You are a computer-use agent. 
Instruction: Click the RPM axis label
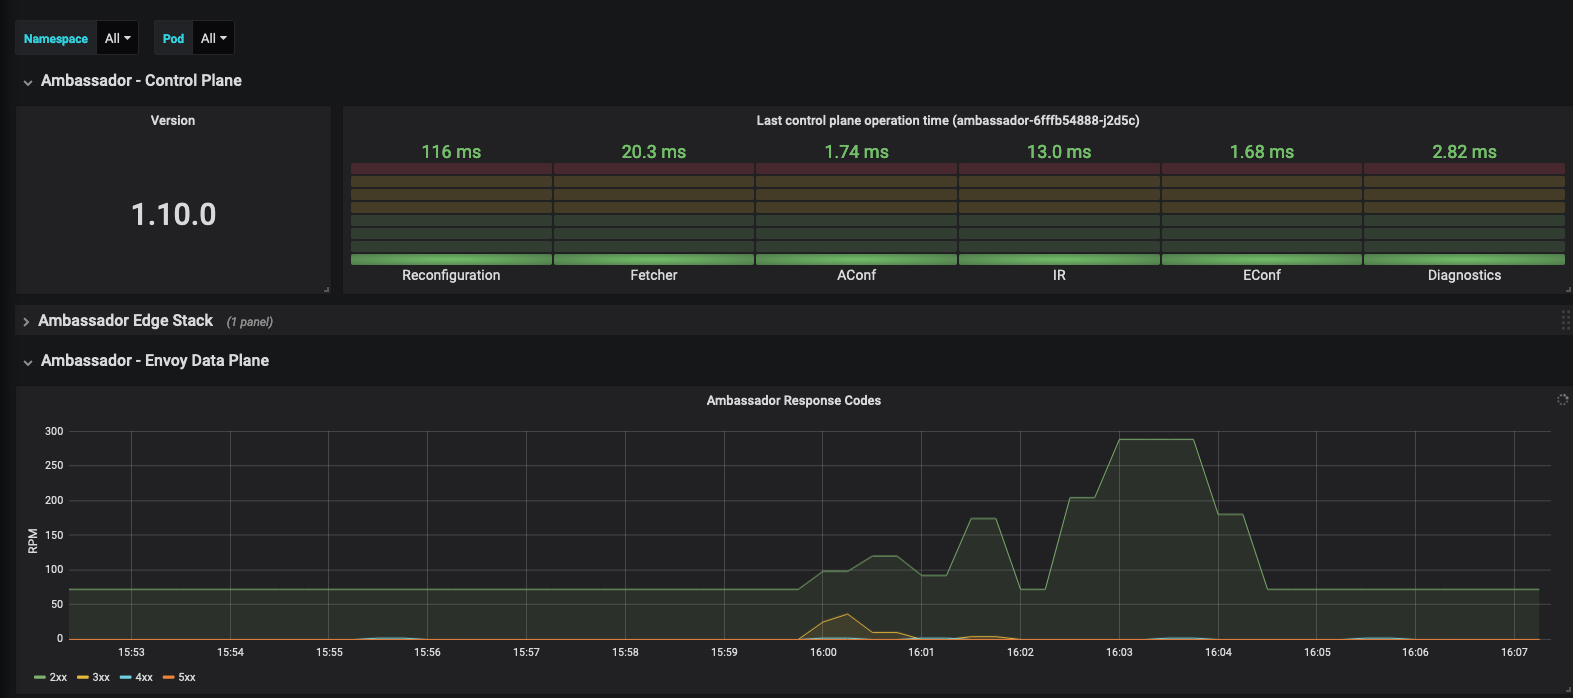(x=33, y=541)
